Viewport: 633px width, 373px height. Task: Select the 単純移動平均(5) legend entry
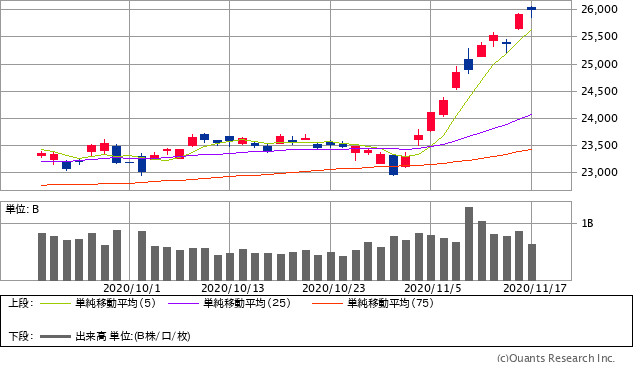click(115, 303)
